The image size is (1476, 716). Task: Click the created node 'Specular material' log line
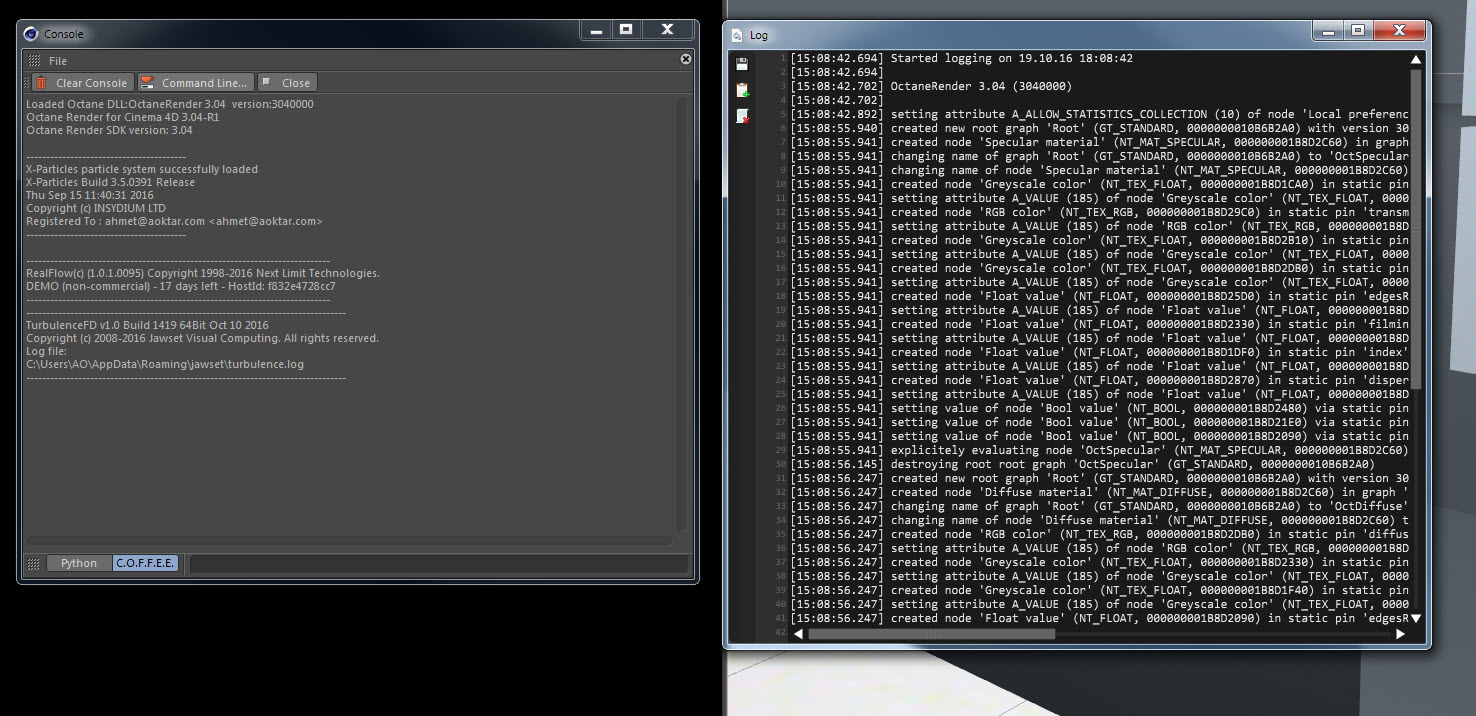1099,143
